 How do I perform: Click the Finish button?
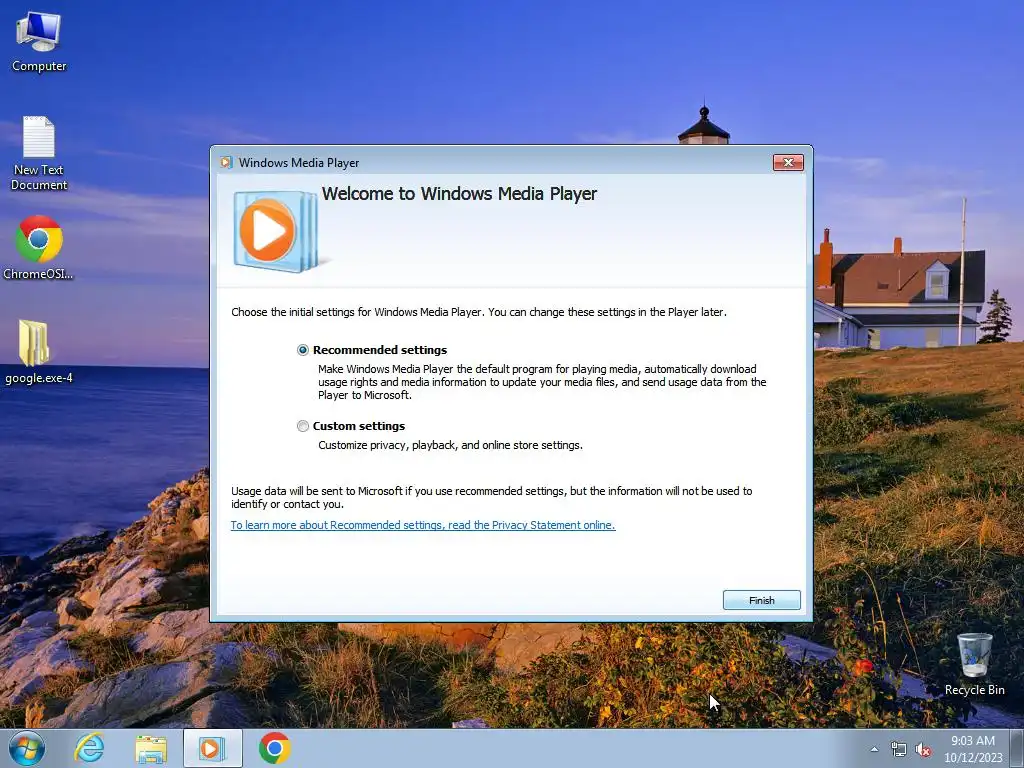(761, 600)
